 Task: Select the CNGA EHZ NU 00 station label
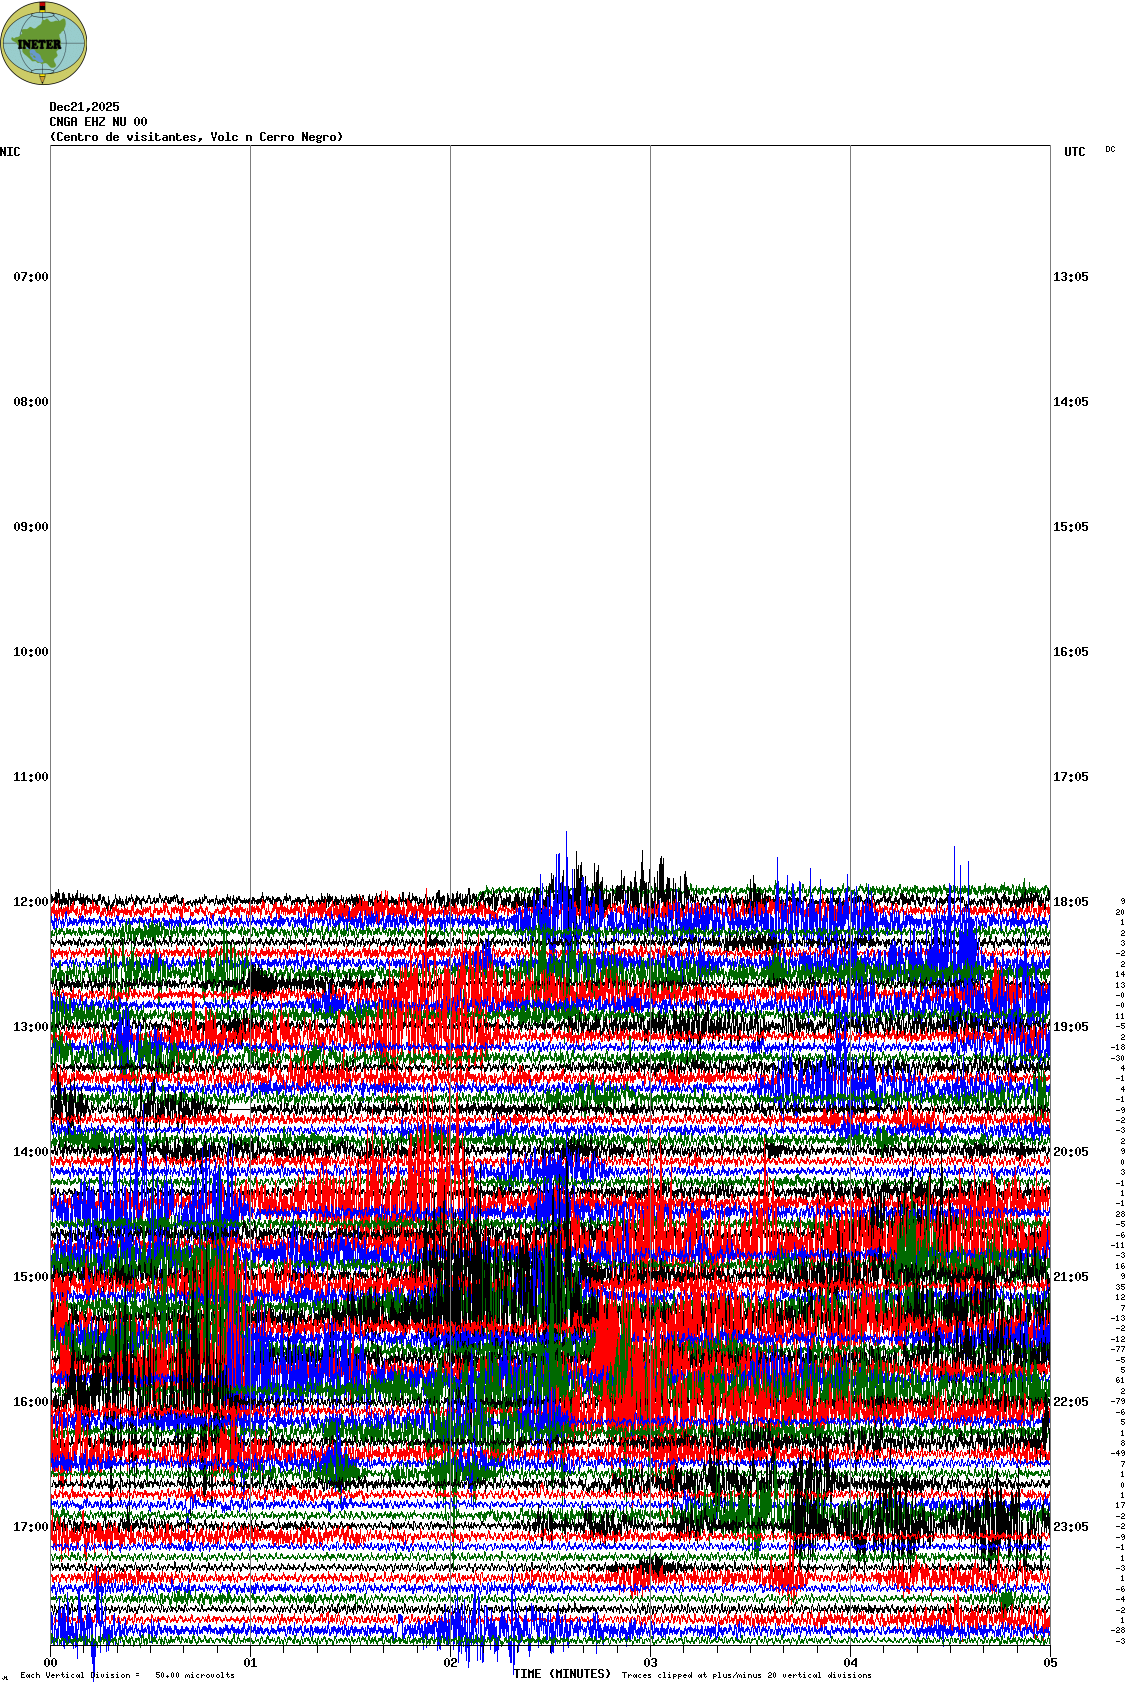tap(98, 122)
